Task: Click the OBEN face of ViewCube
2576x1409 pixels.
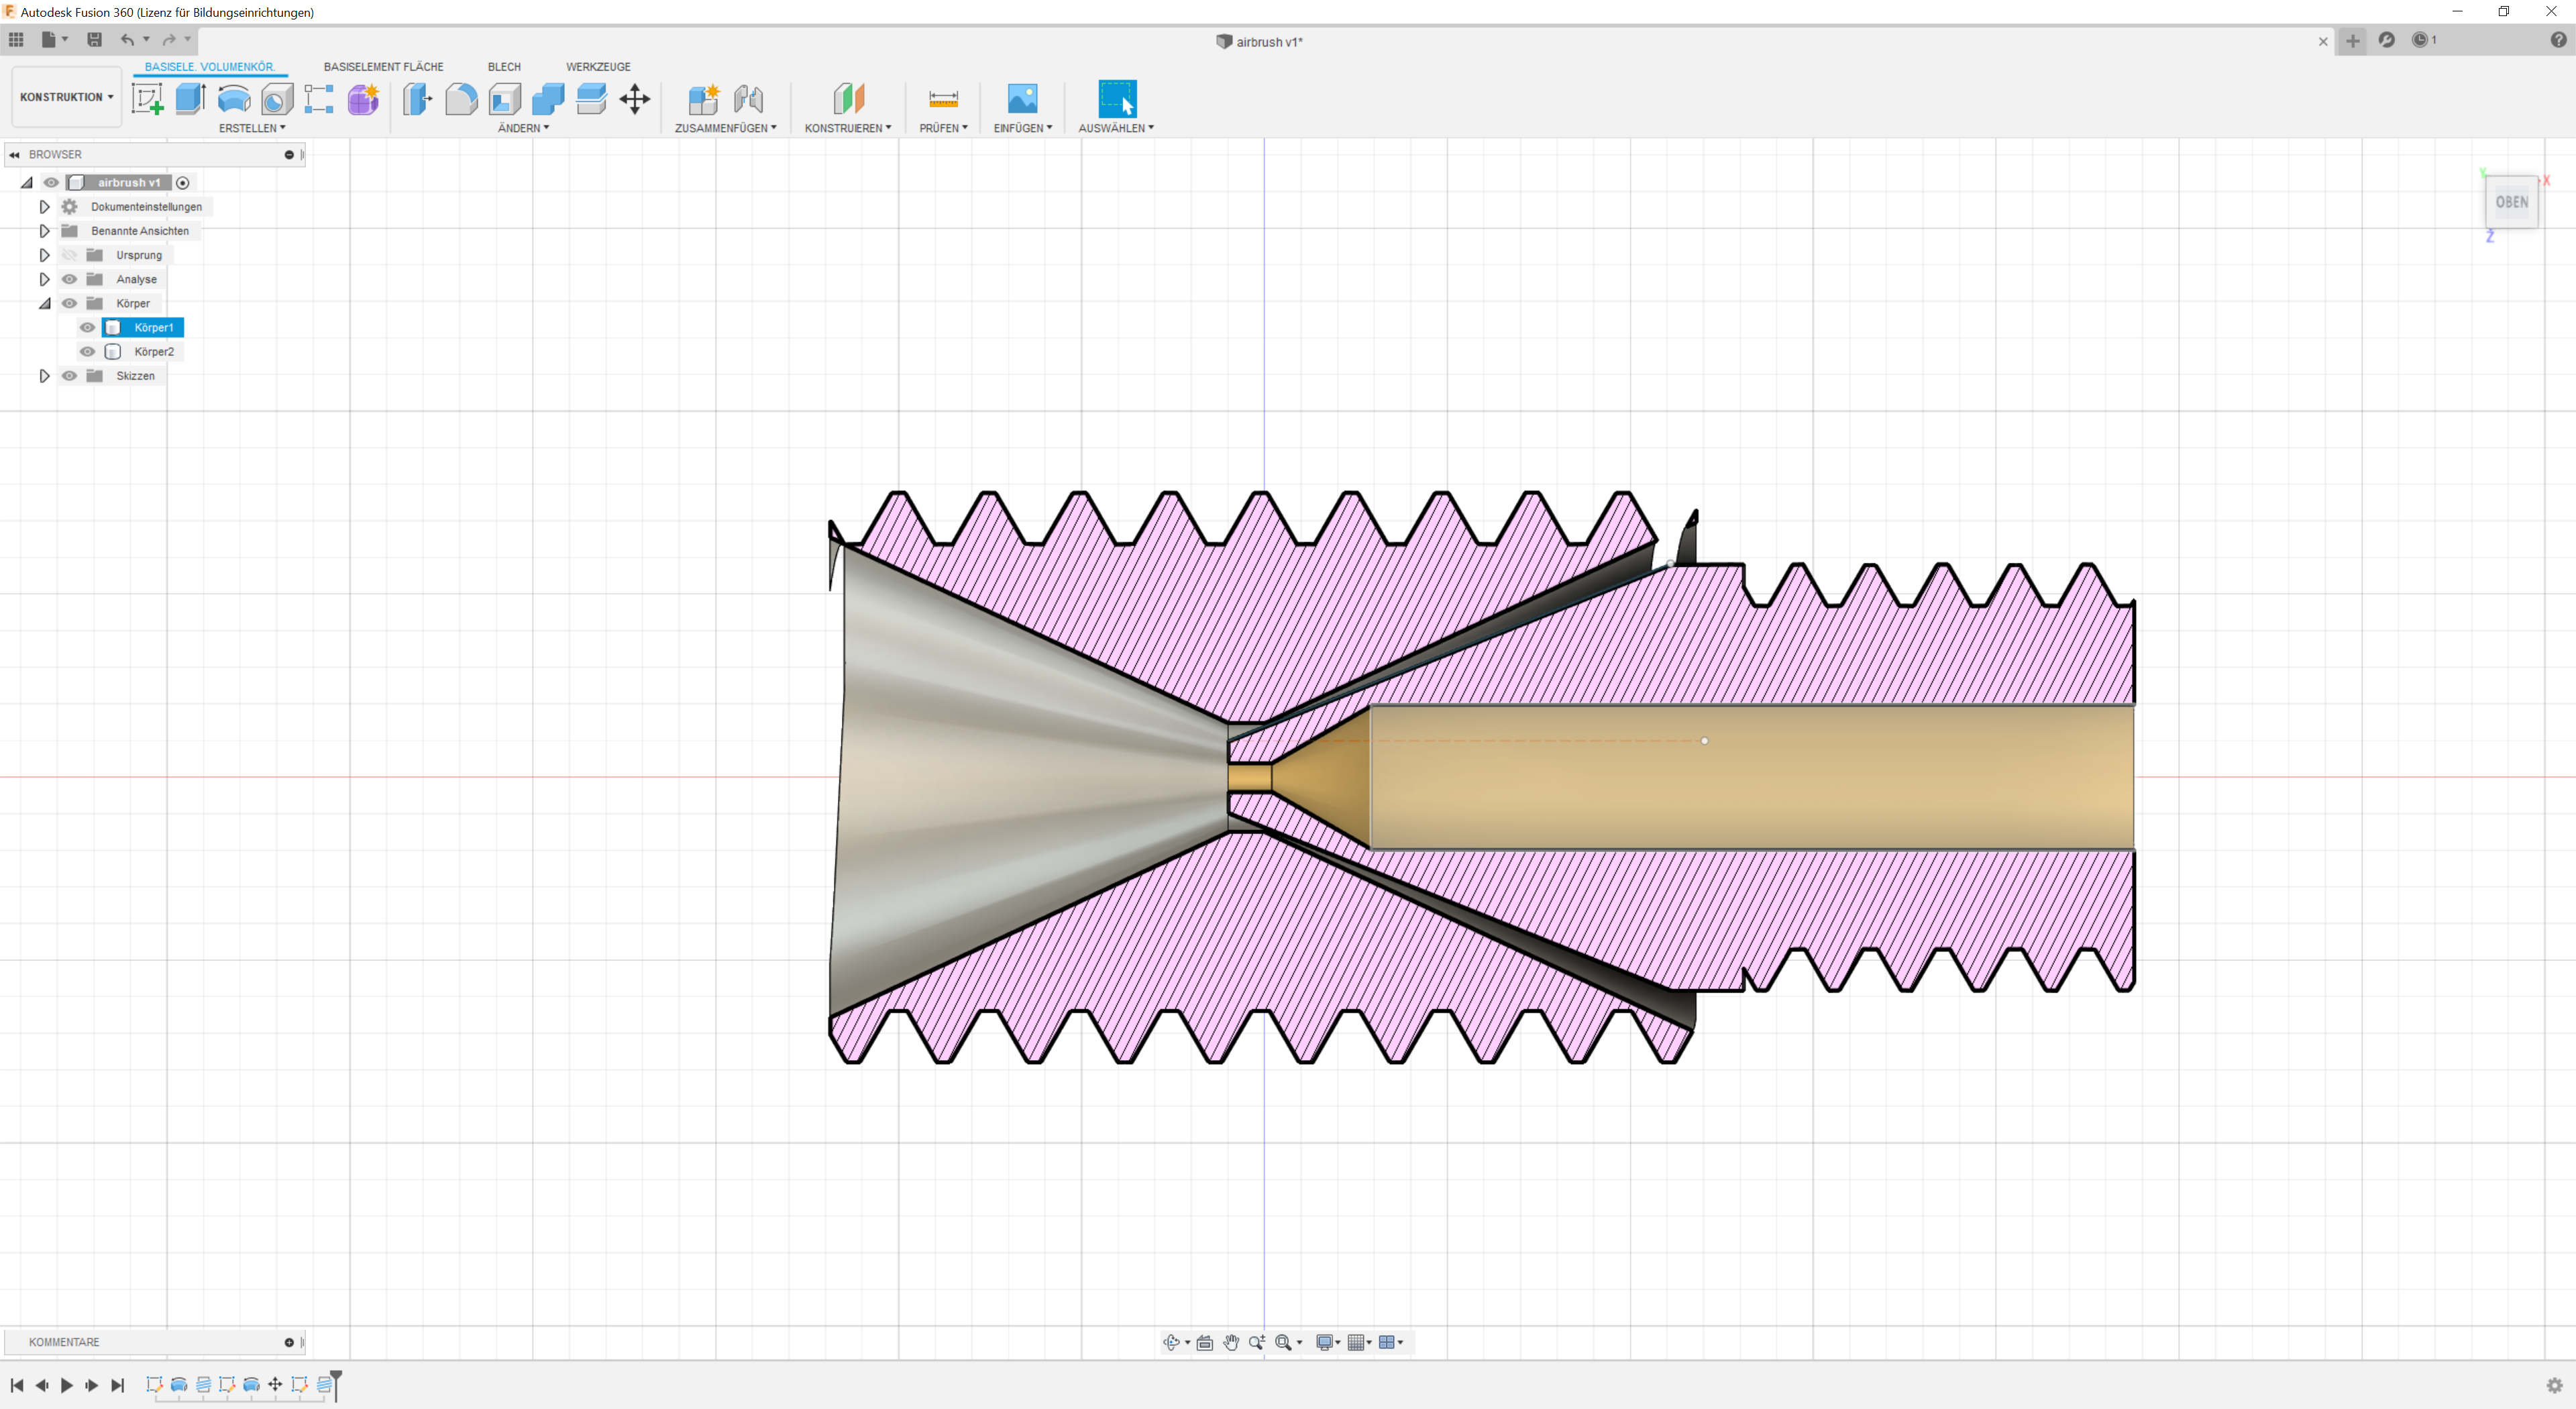Action: pyautogui.click(x=2511, y=202)
